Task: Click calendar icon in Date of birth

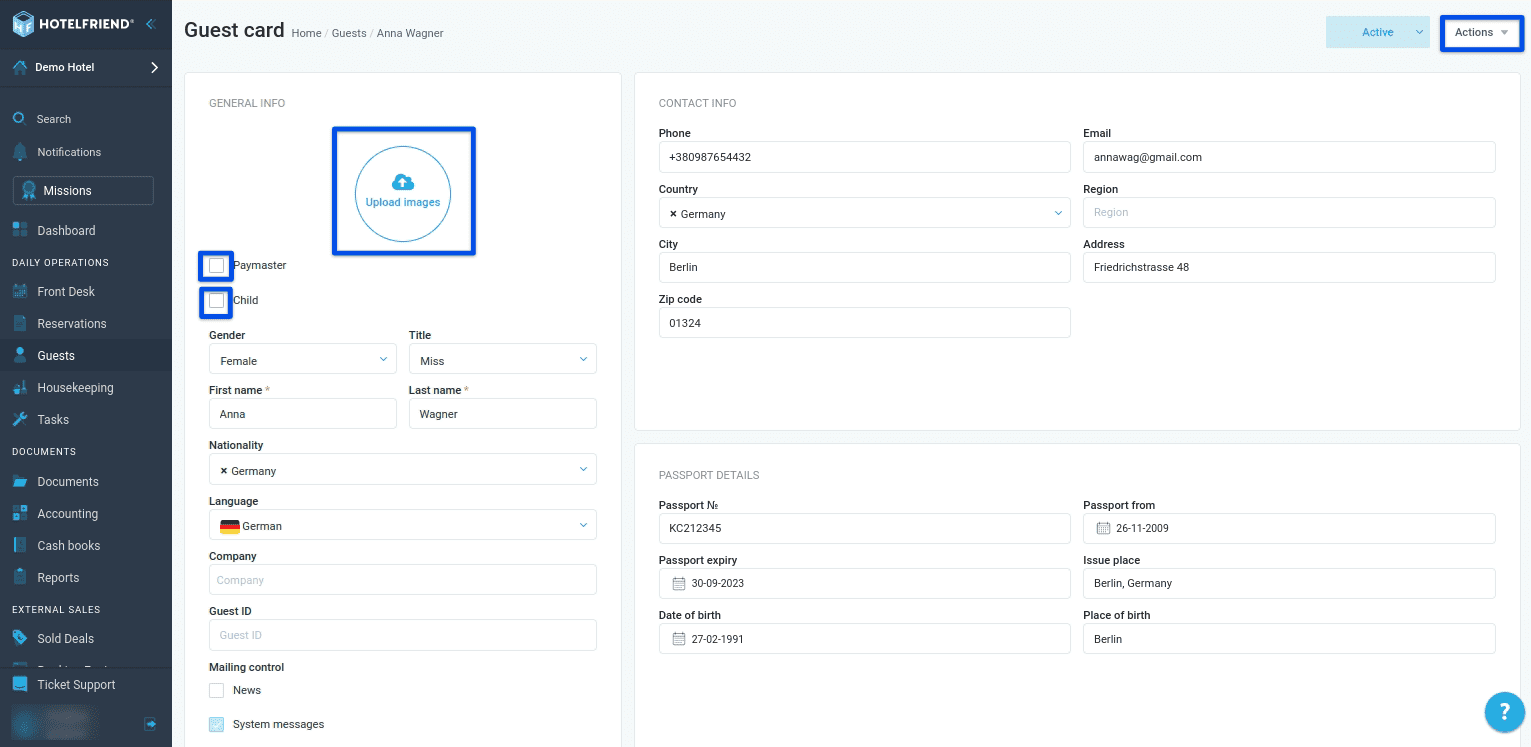Action: [679, 639]
